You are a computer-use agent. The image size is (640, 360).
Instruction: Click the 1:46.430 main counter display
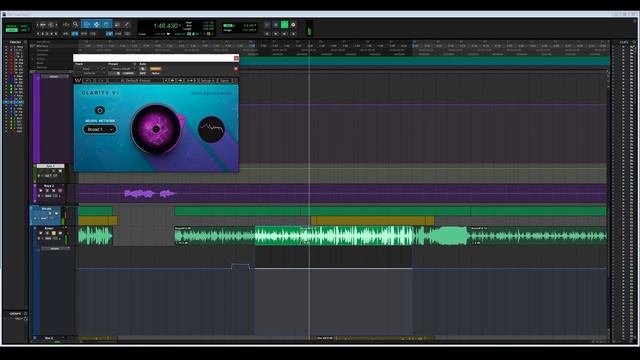[165, 25]
